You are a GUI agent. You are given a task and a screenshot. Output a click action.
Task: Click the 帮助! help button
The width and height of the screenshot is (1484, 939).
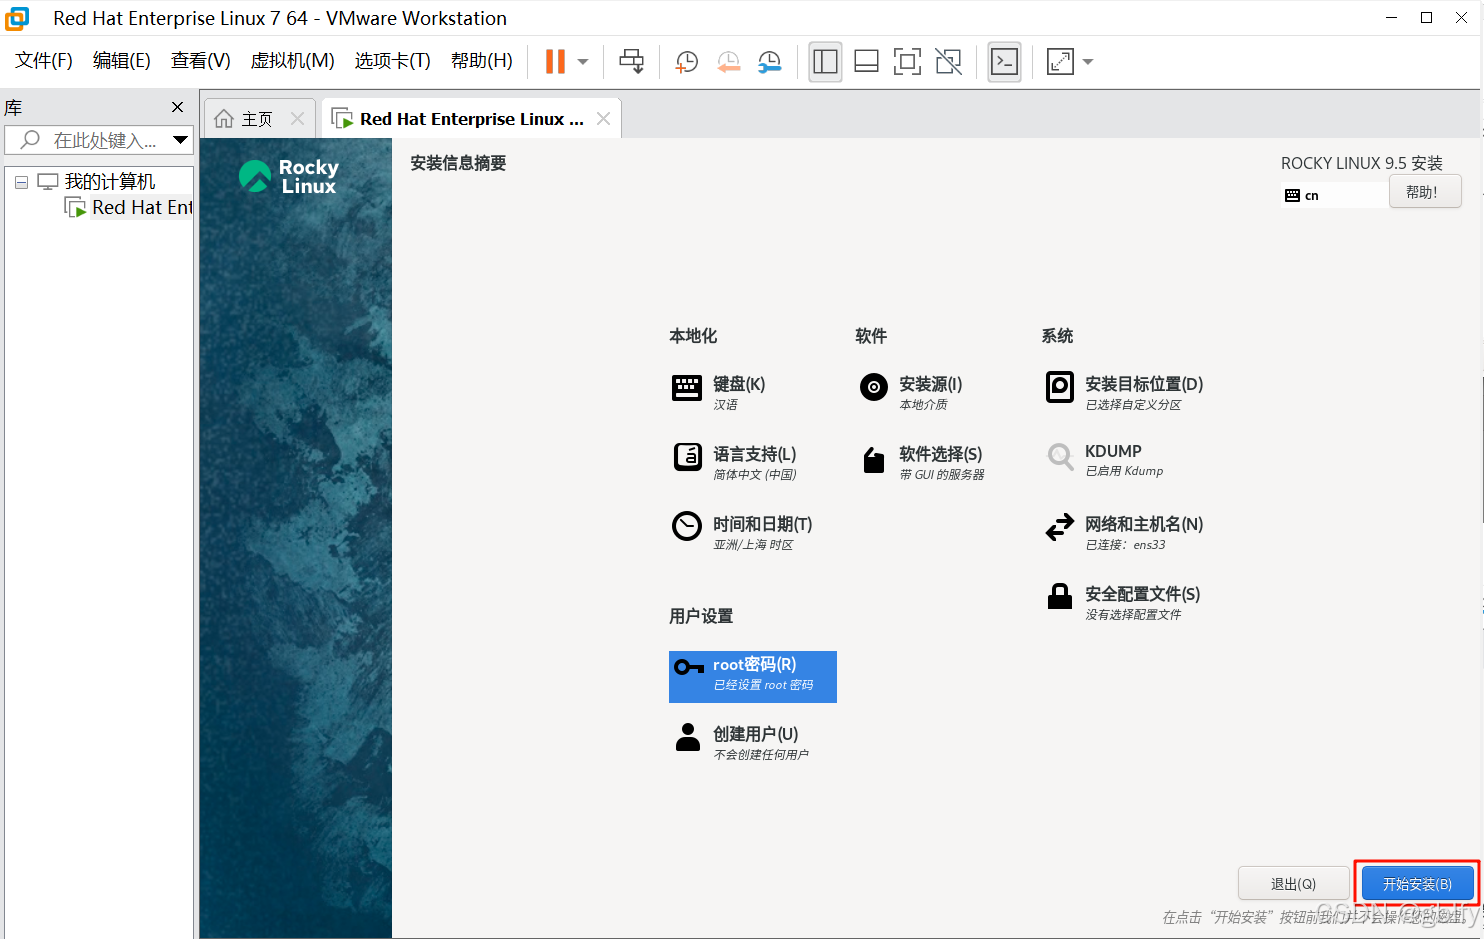click(x=1425, y=192)
